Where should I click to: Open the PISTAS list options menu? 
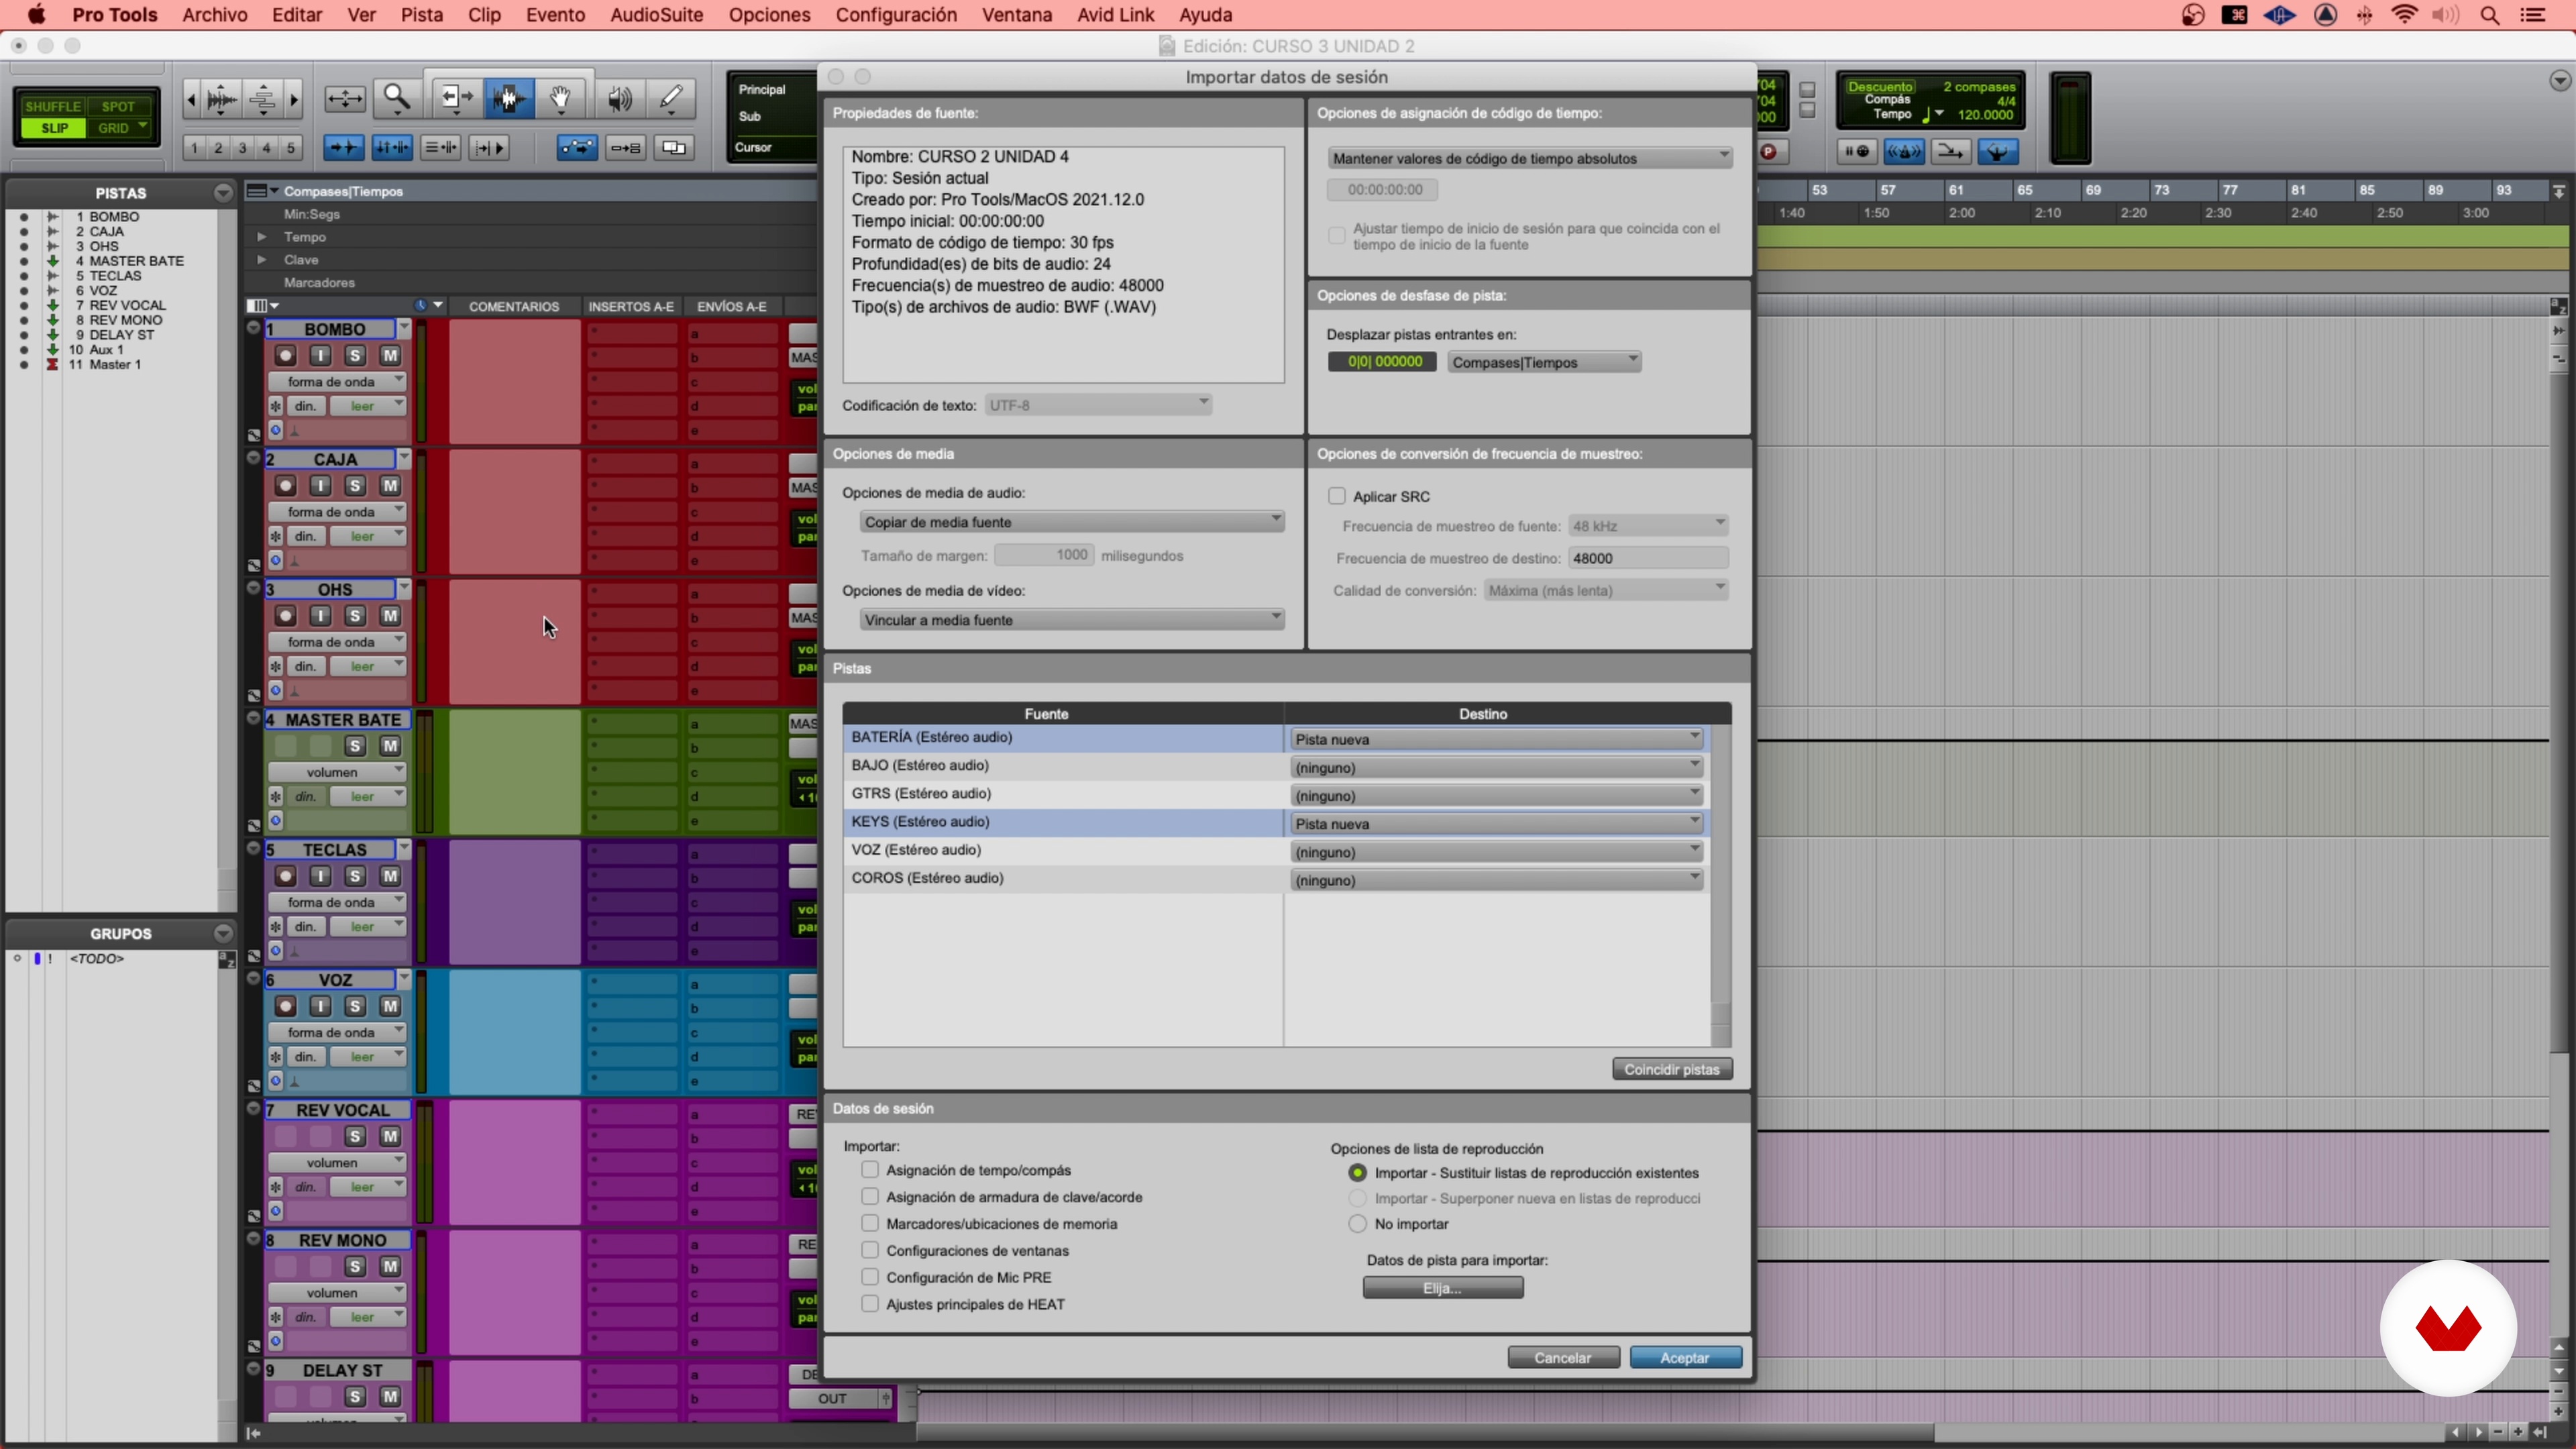point(223,192)
